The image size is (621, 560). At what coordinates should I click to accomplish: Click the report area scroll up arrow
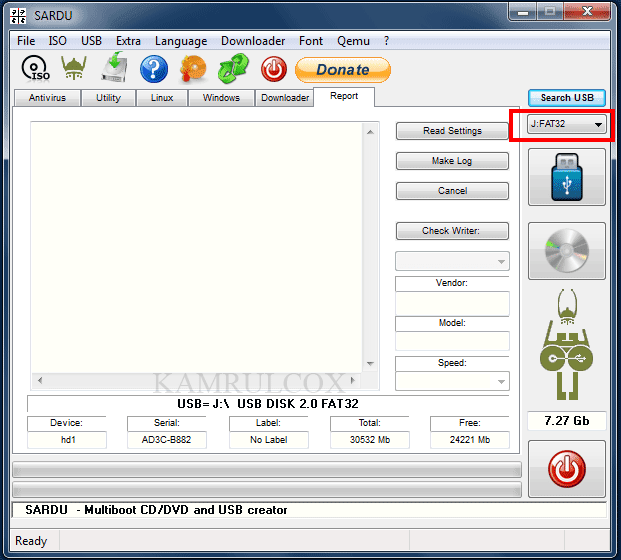(x=370, y=132)
